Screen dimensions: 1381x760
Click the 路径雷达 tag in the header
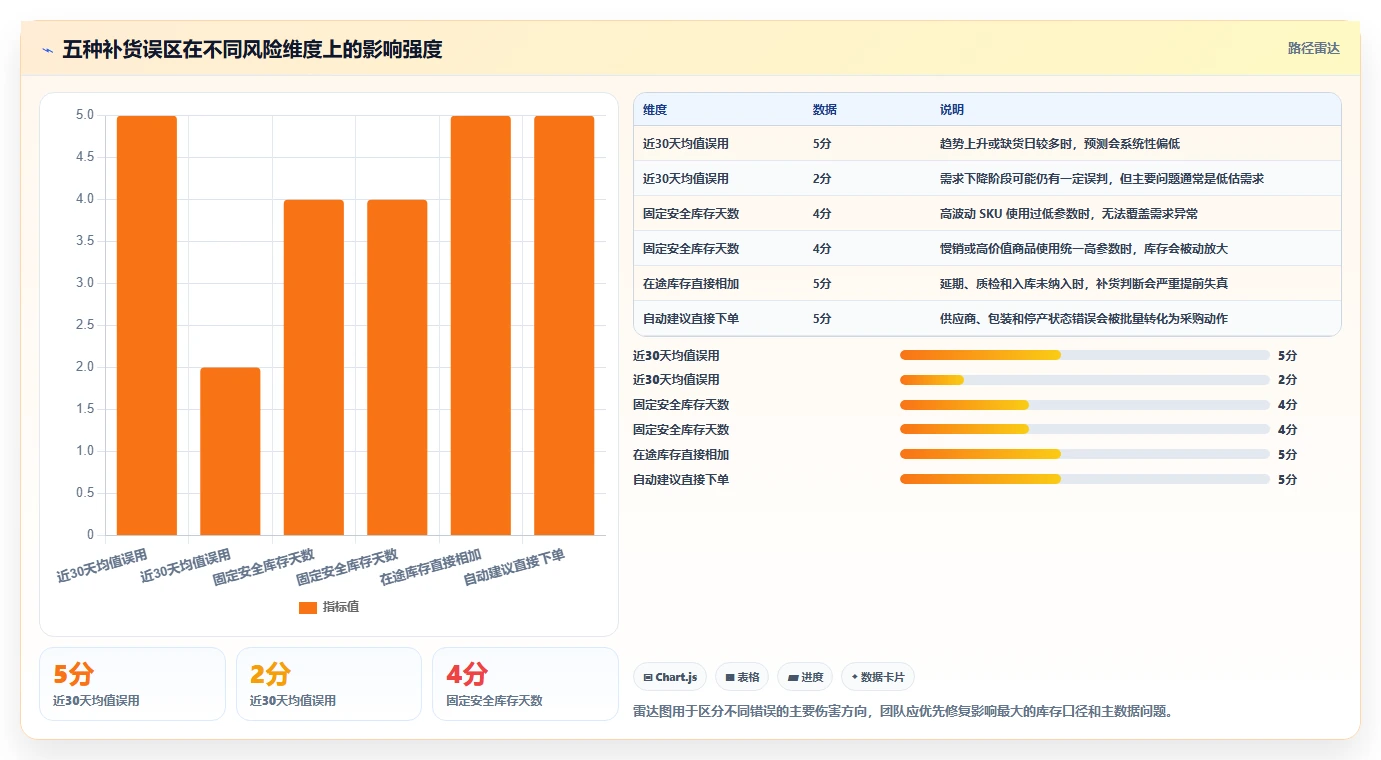point(1313,48)
